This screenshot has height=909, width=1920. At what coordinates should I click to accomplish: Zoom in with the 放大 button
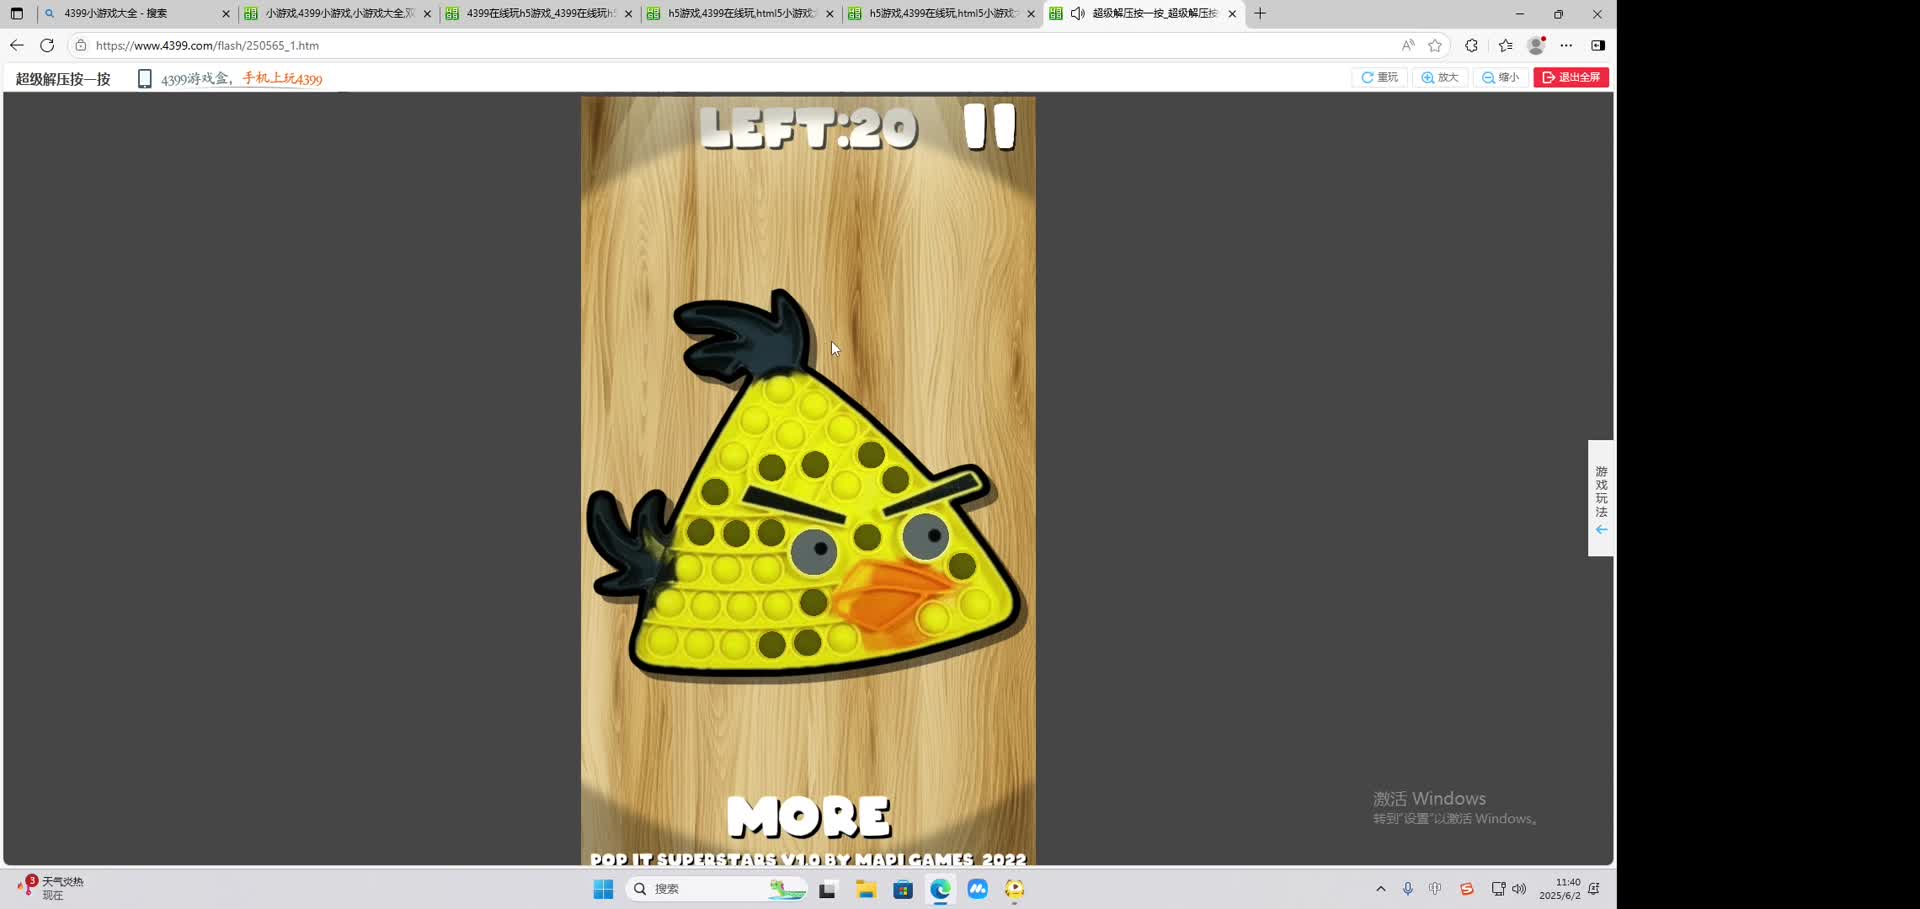(x=1440, y=77)
